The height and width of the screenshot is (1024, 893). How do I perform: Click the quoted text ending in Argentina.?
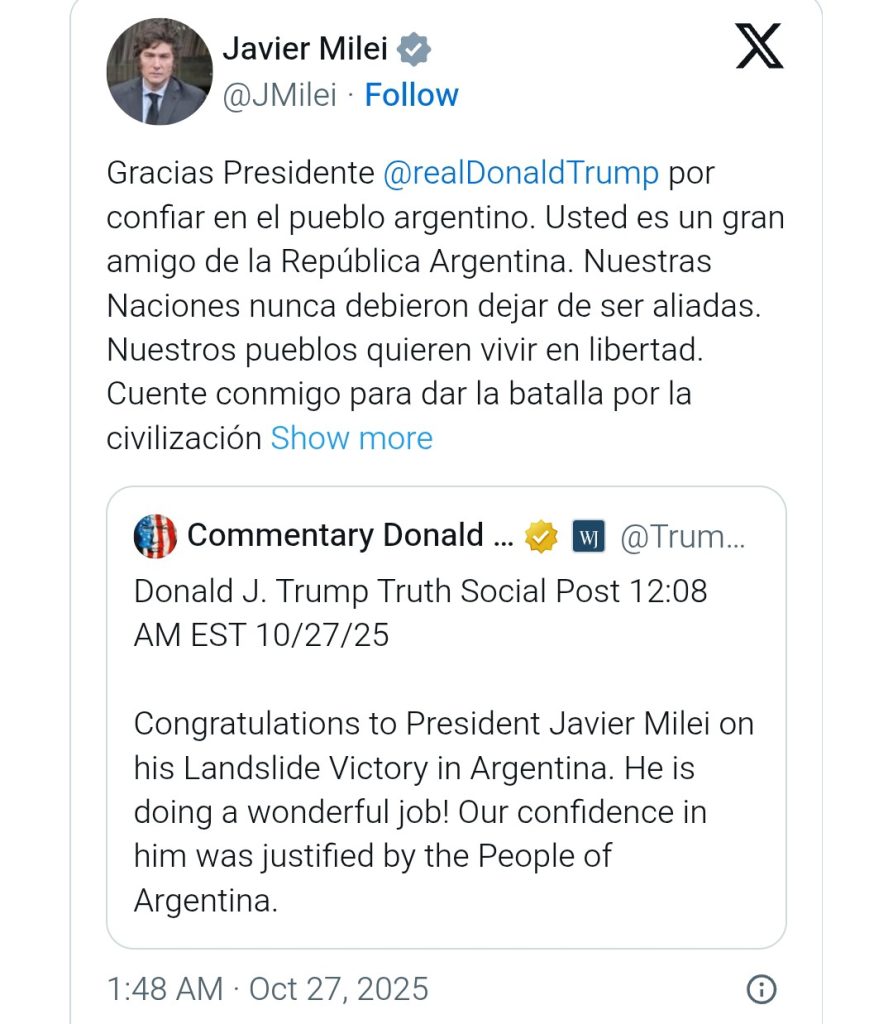coord(204,900)
